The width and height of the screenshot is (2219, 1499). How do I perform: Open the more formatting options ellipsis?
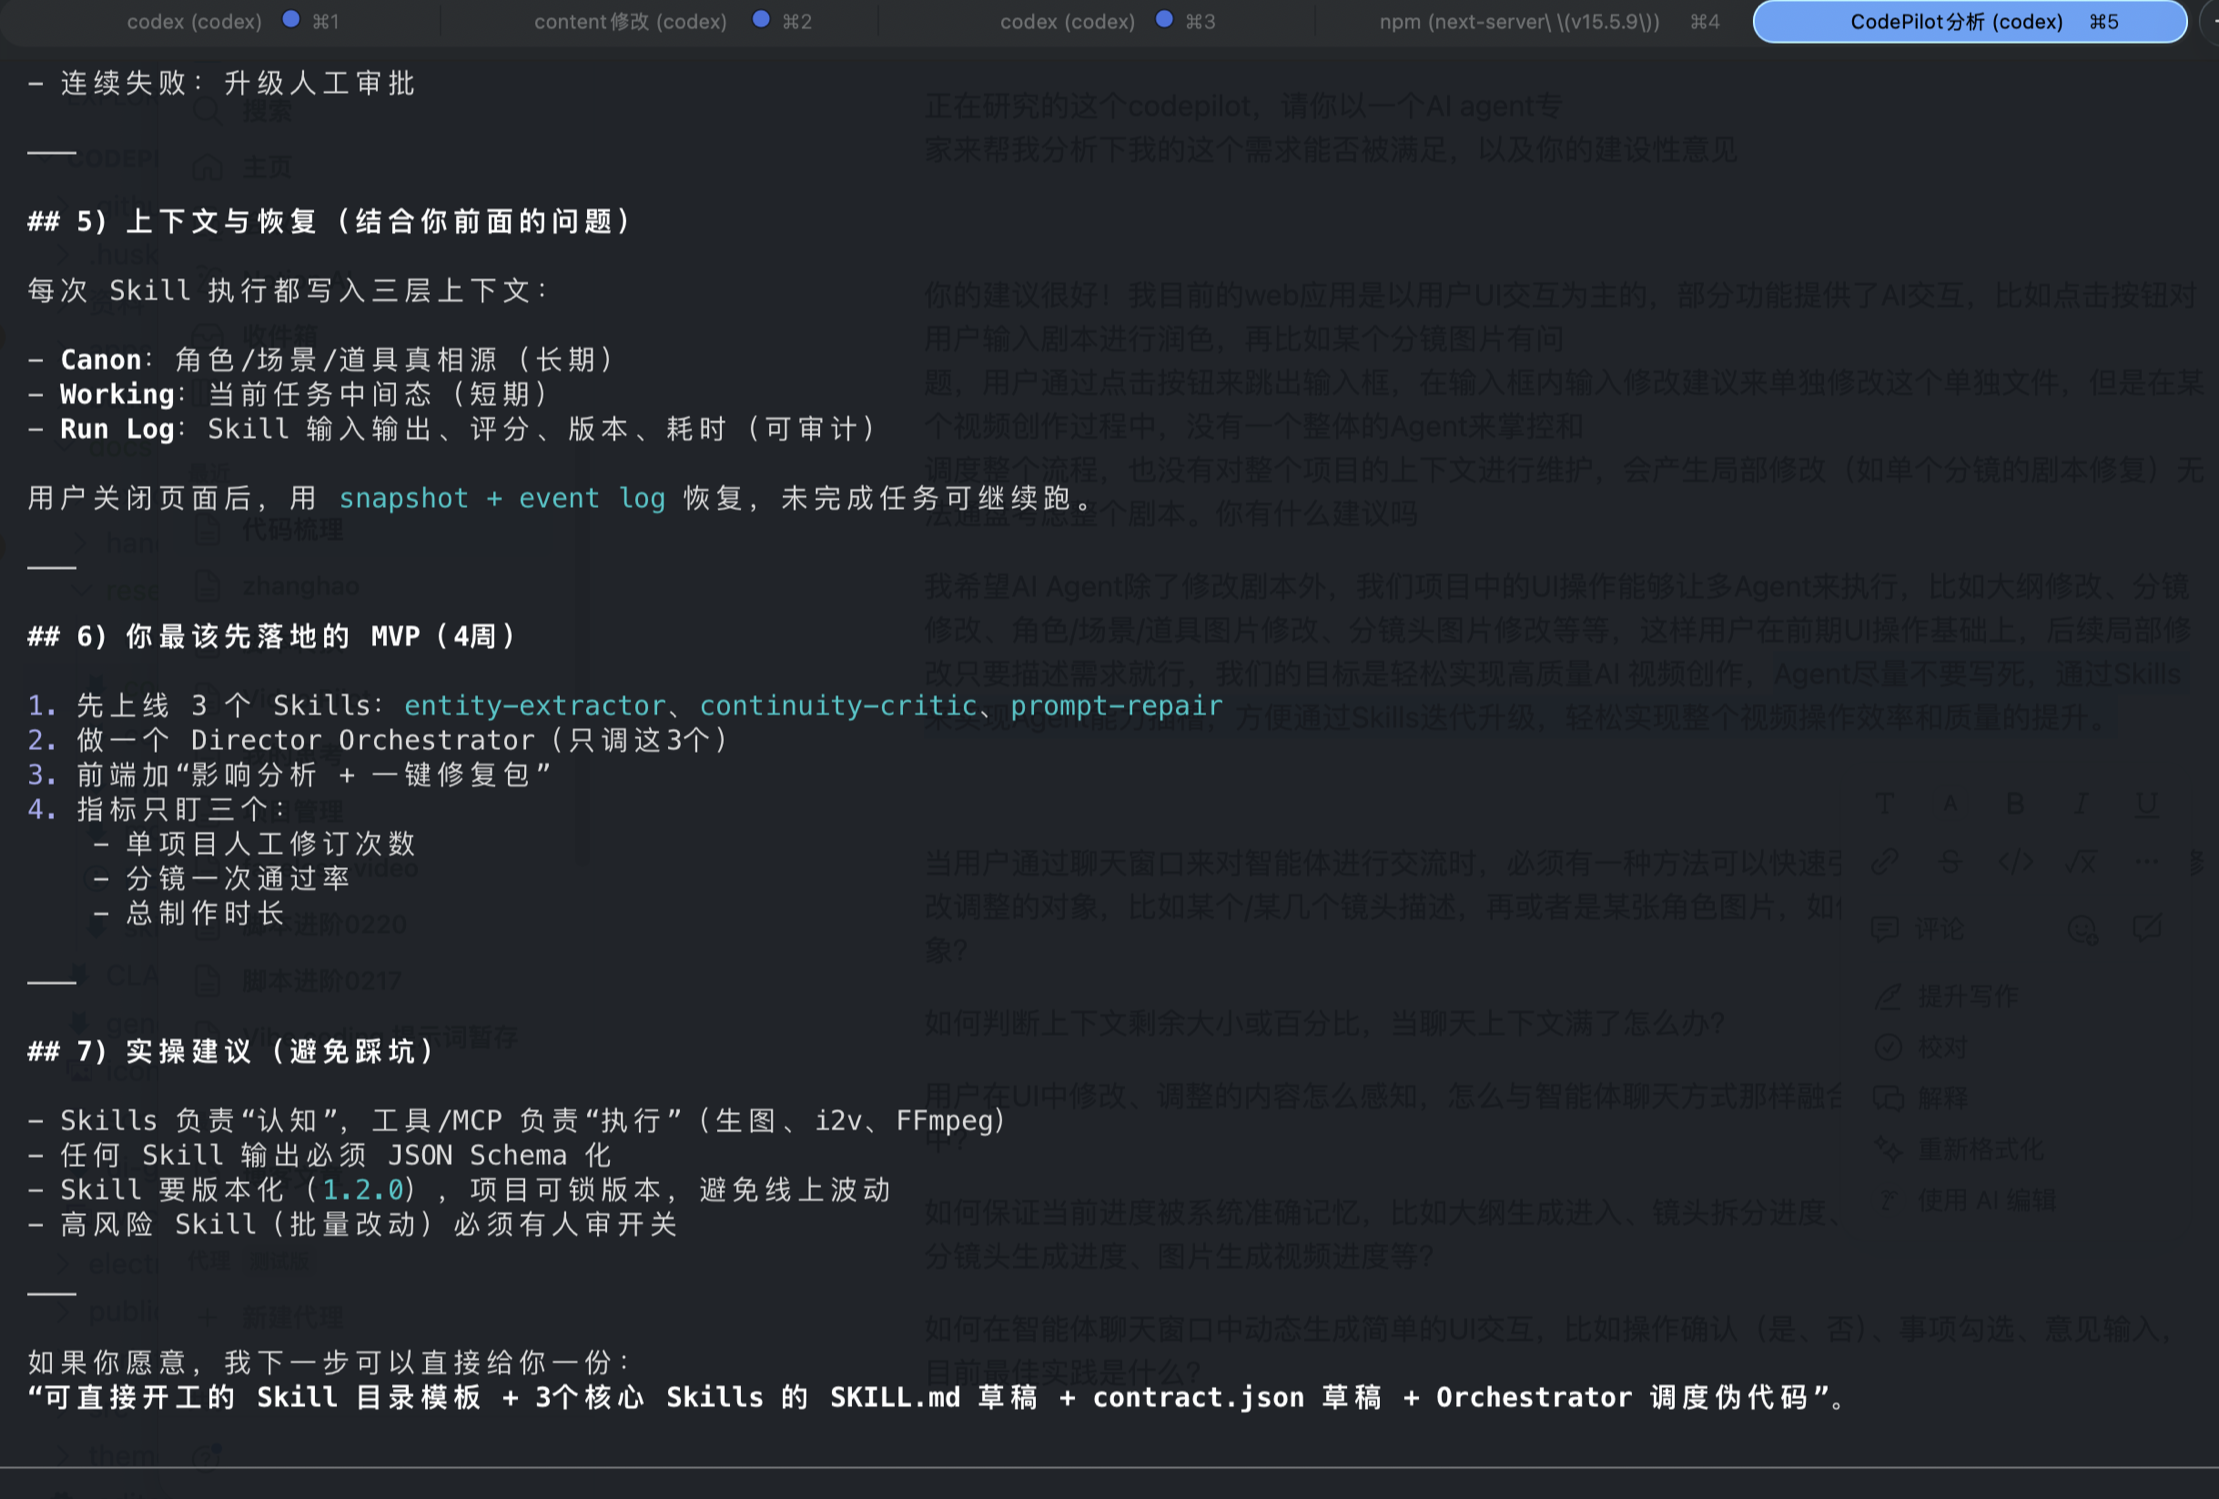pyautogui.click(x=2146, y=861)
